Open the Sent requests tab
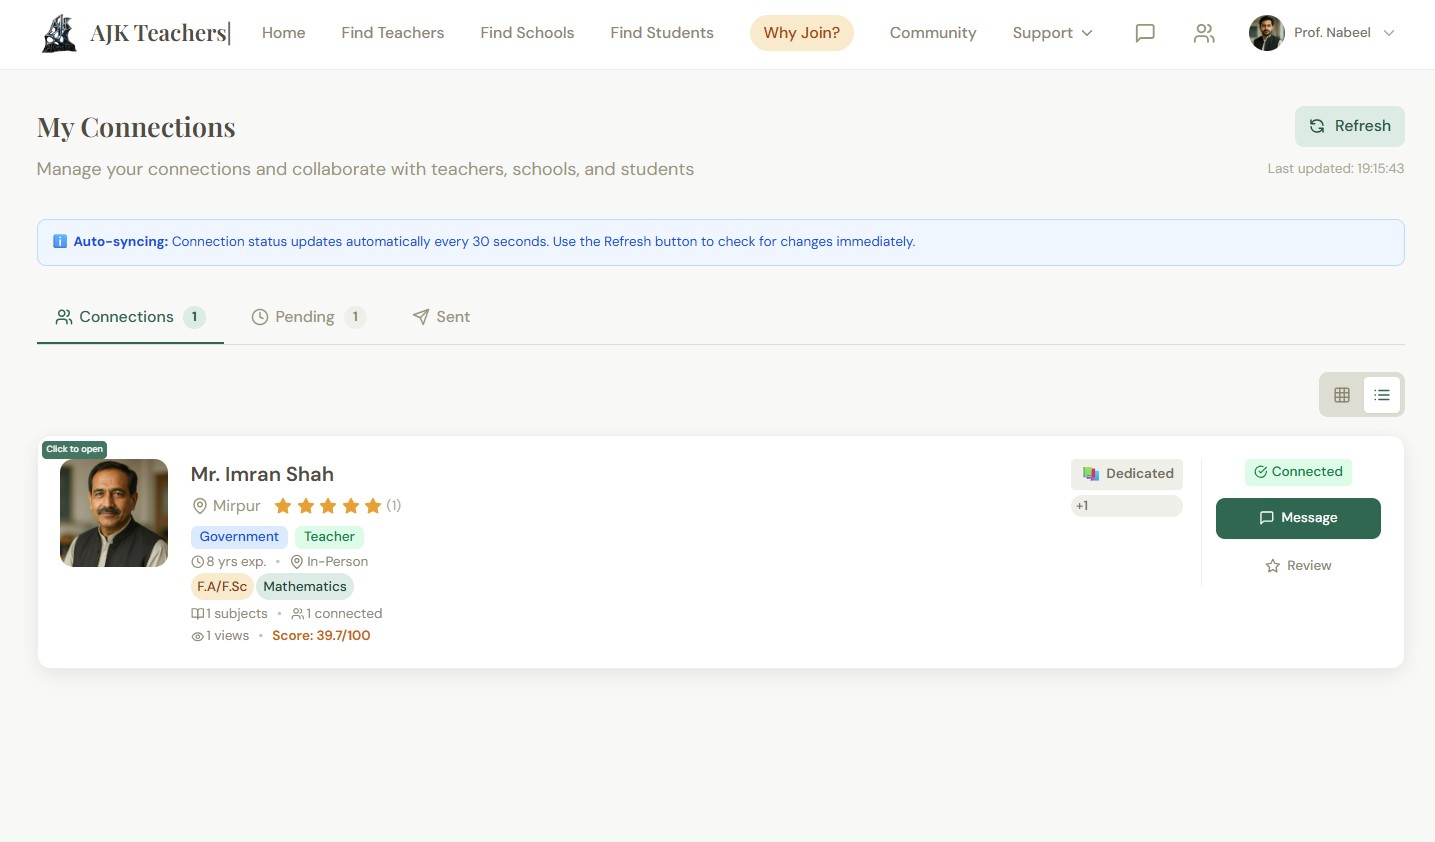 [441, 317]
